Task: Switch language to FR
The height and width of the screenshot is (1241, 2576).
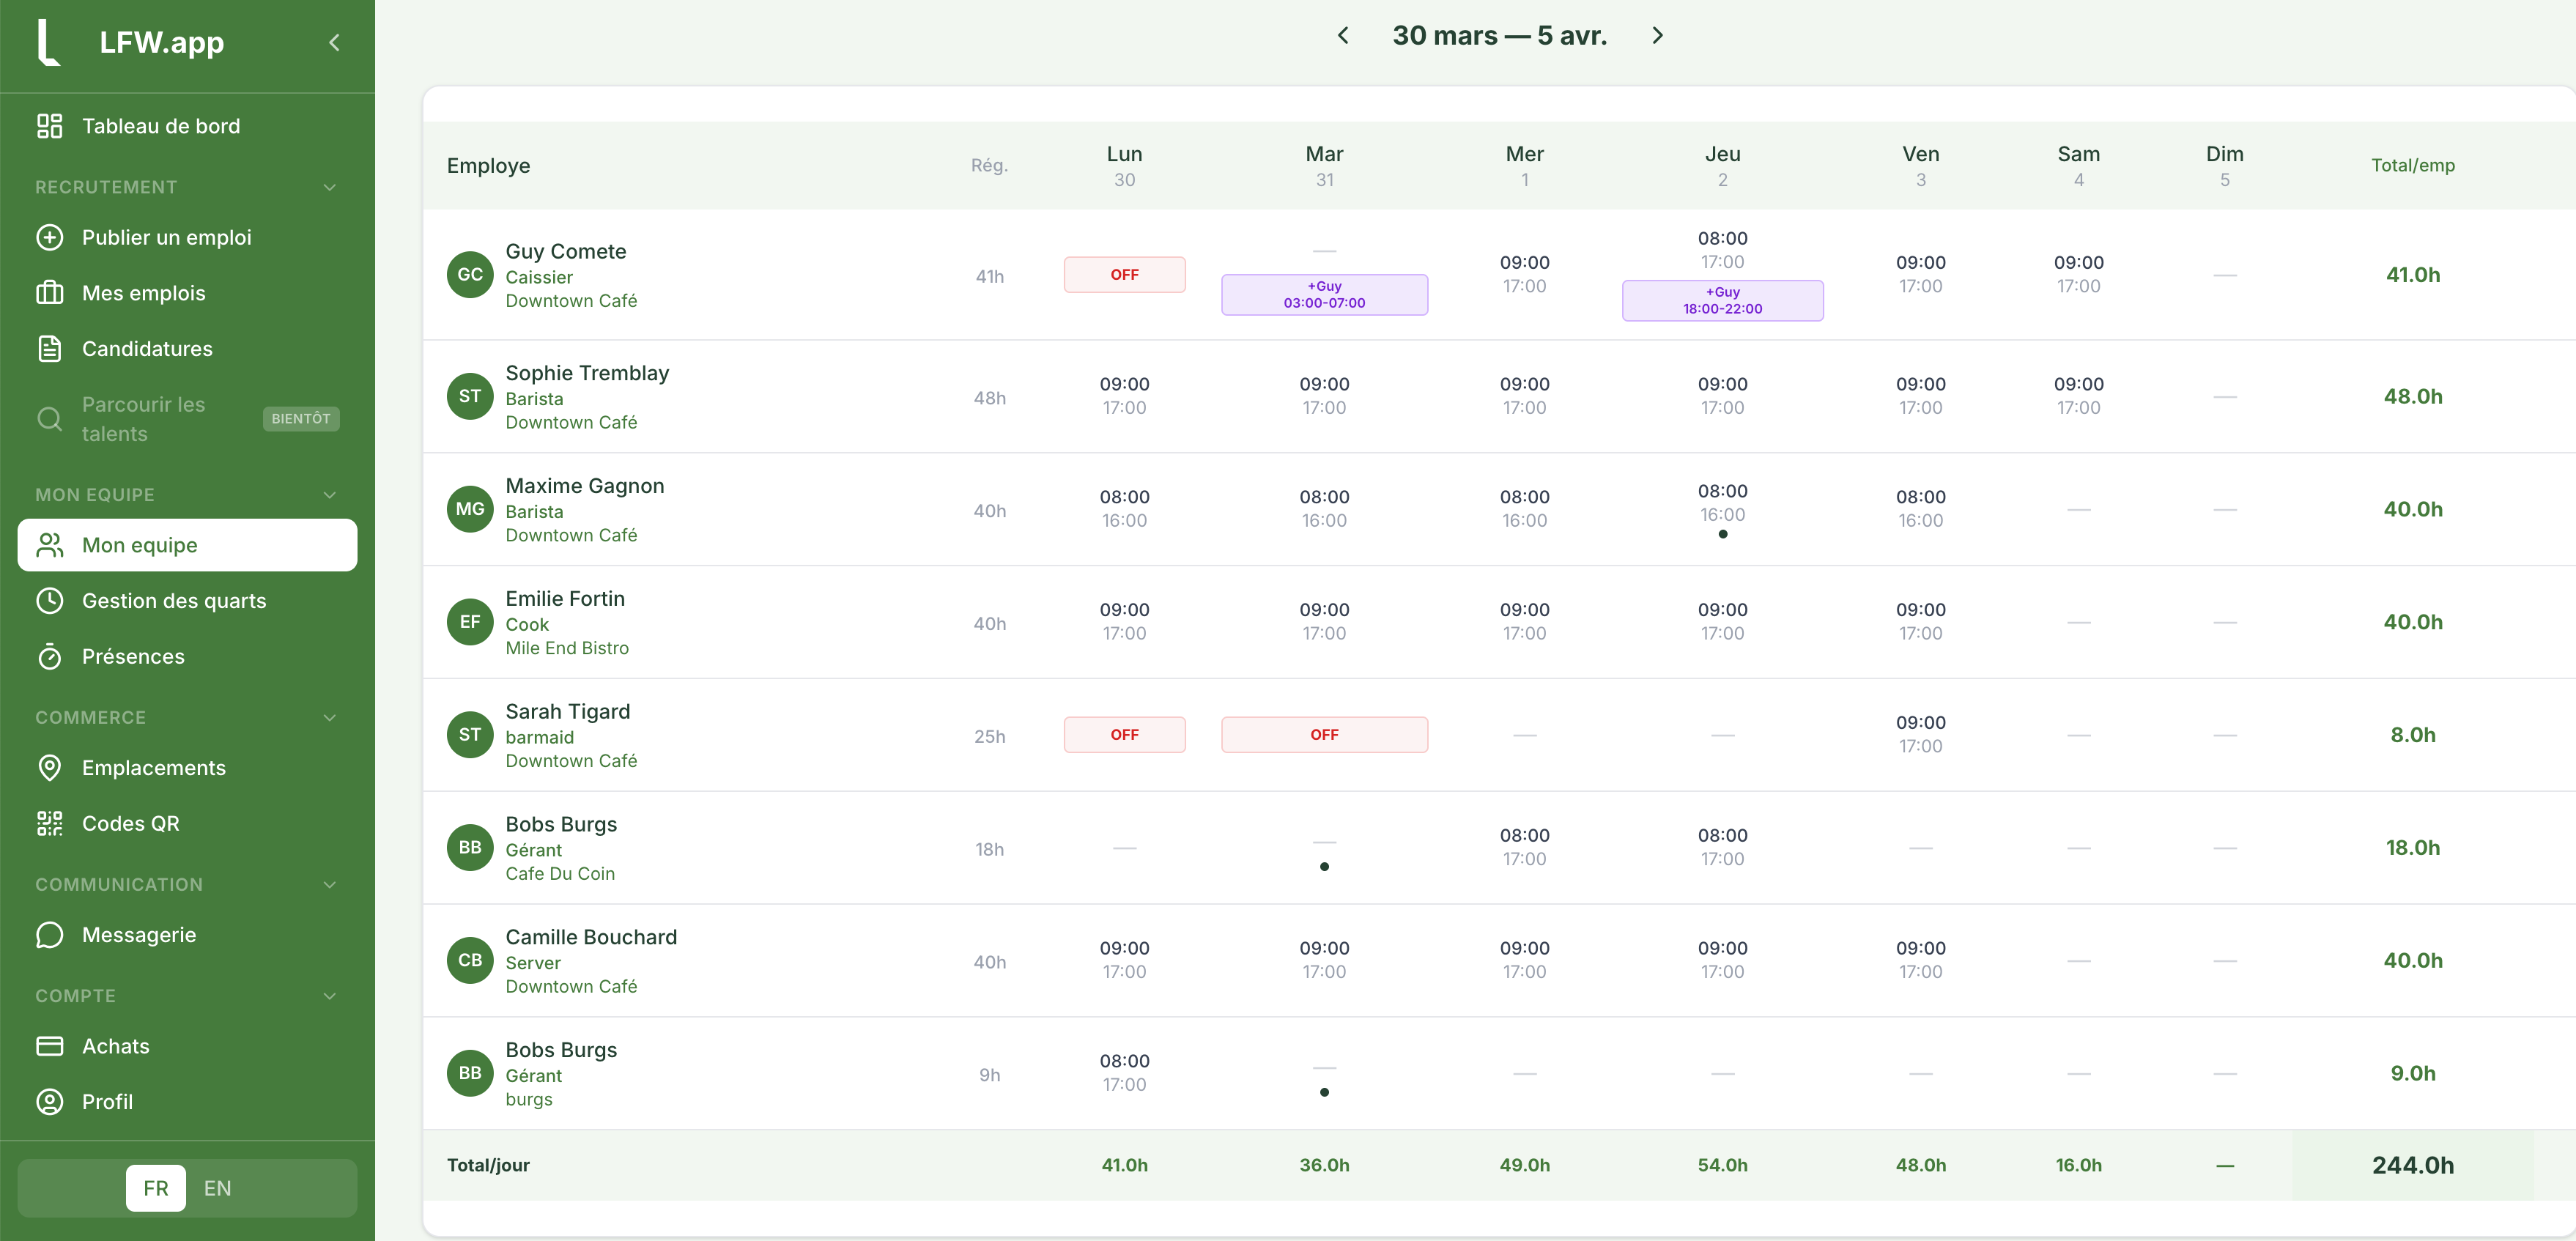Action: [x=155, y=1188]
